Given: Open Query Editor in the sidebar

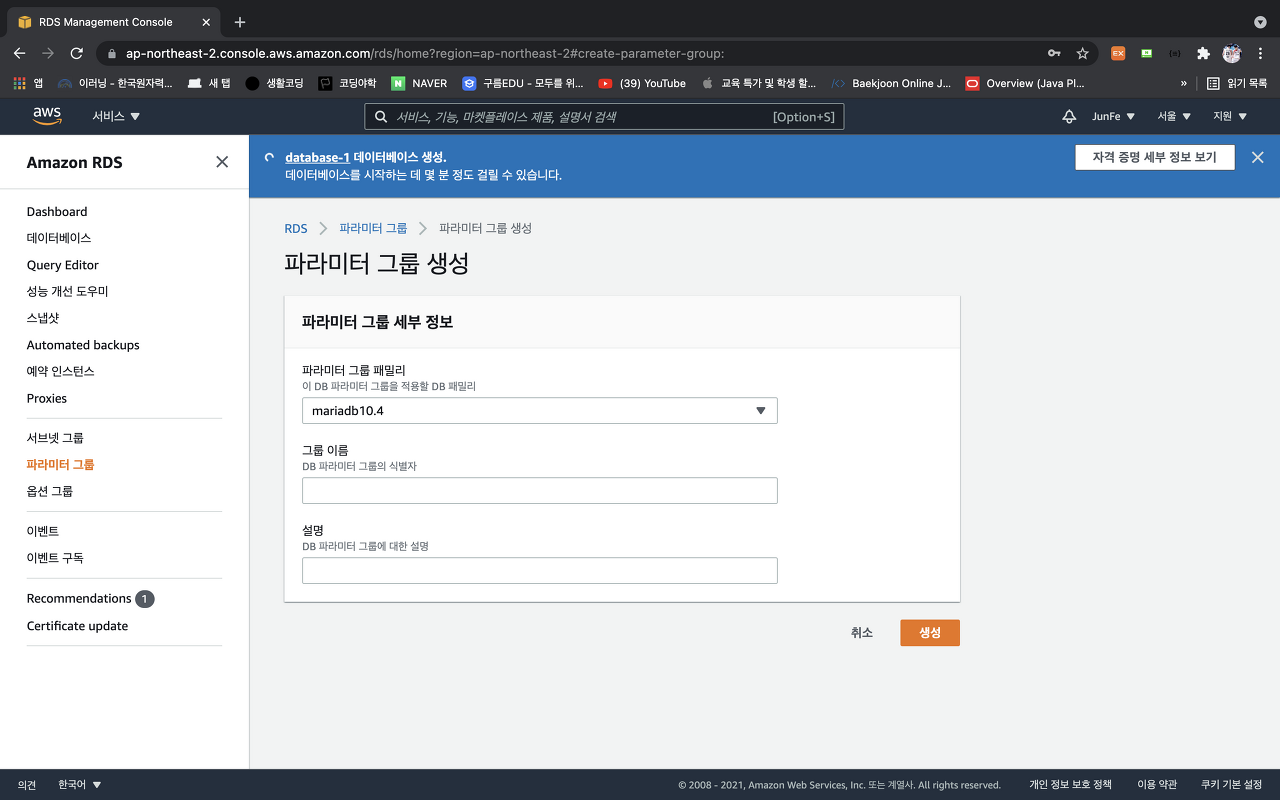Looking at the screenshot, I should click(63, 265).
